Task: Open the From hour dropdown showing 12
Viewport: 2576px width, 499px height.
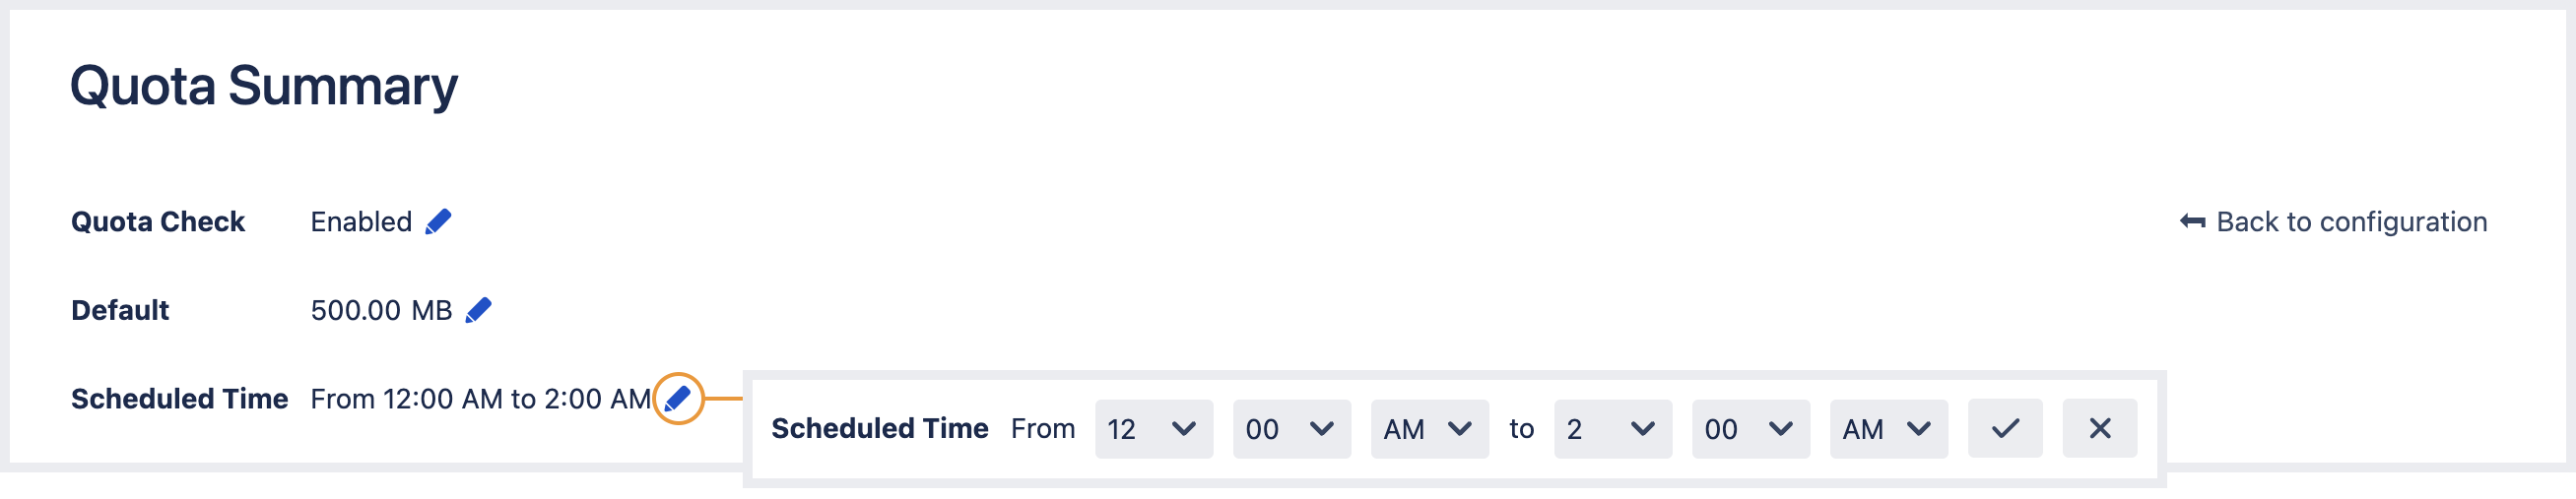Action: (x=1153, y=429)
